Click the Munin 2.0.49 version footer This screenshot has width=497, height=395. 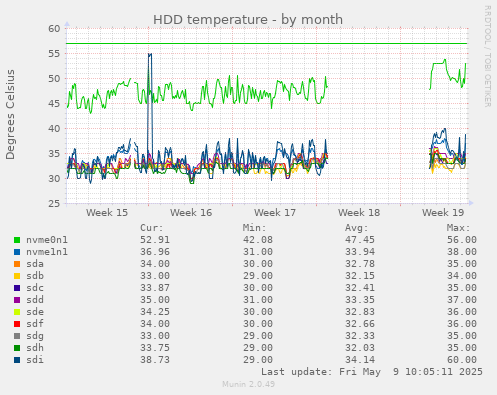coord(249,384)
